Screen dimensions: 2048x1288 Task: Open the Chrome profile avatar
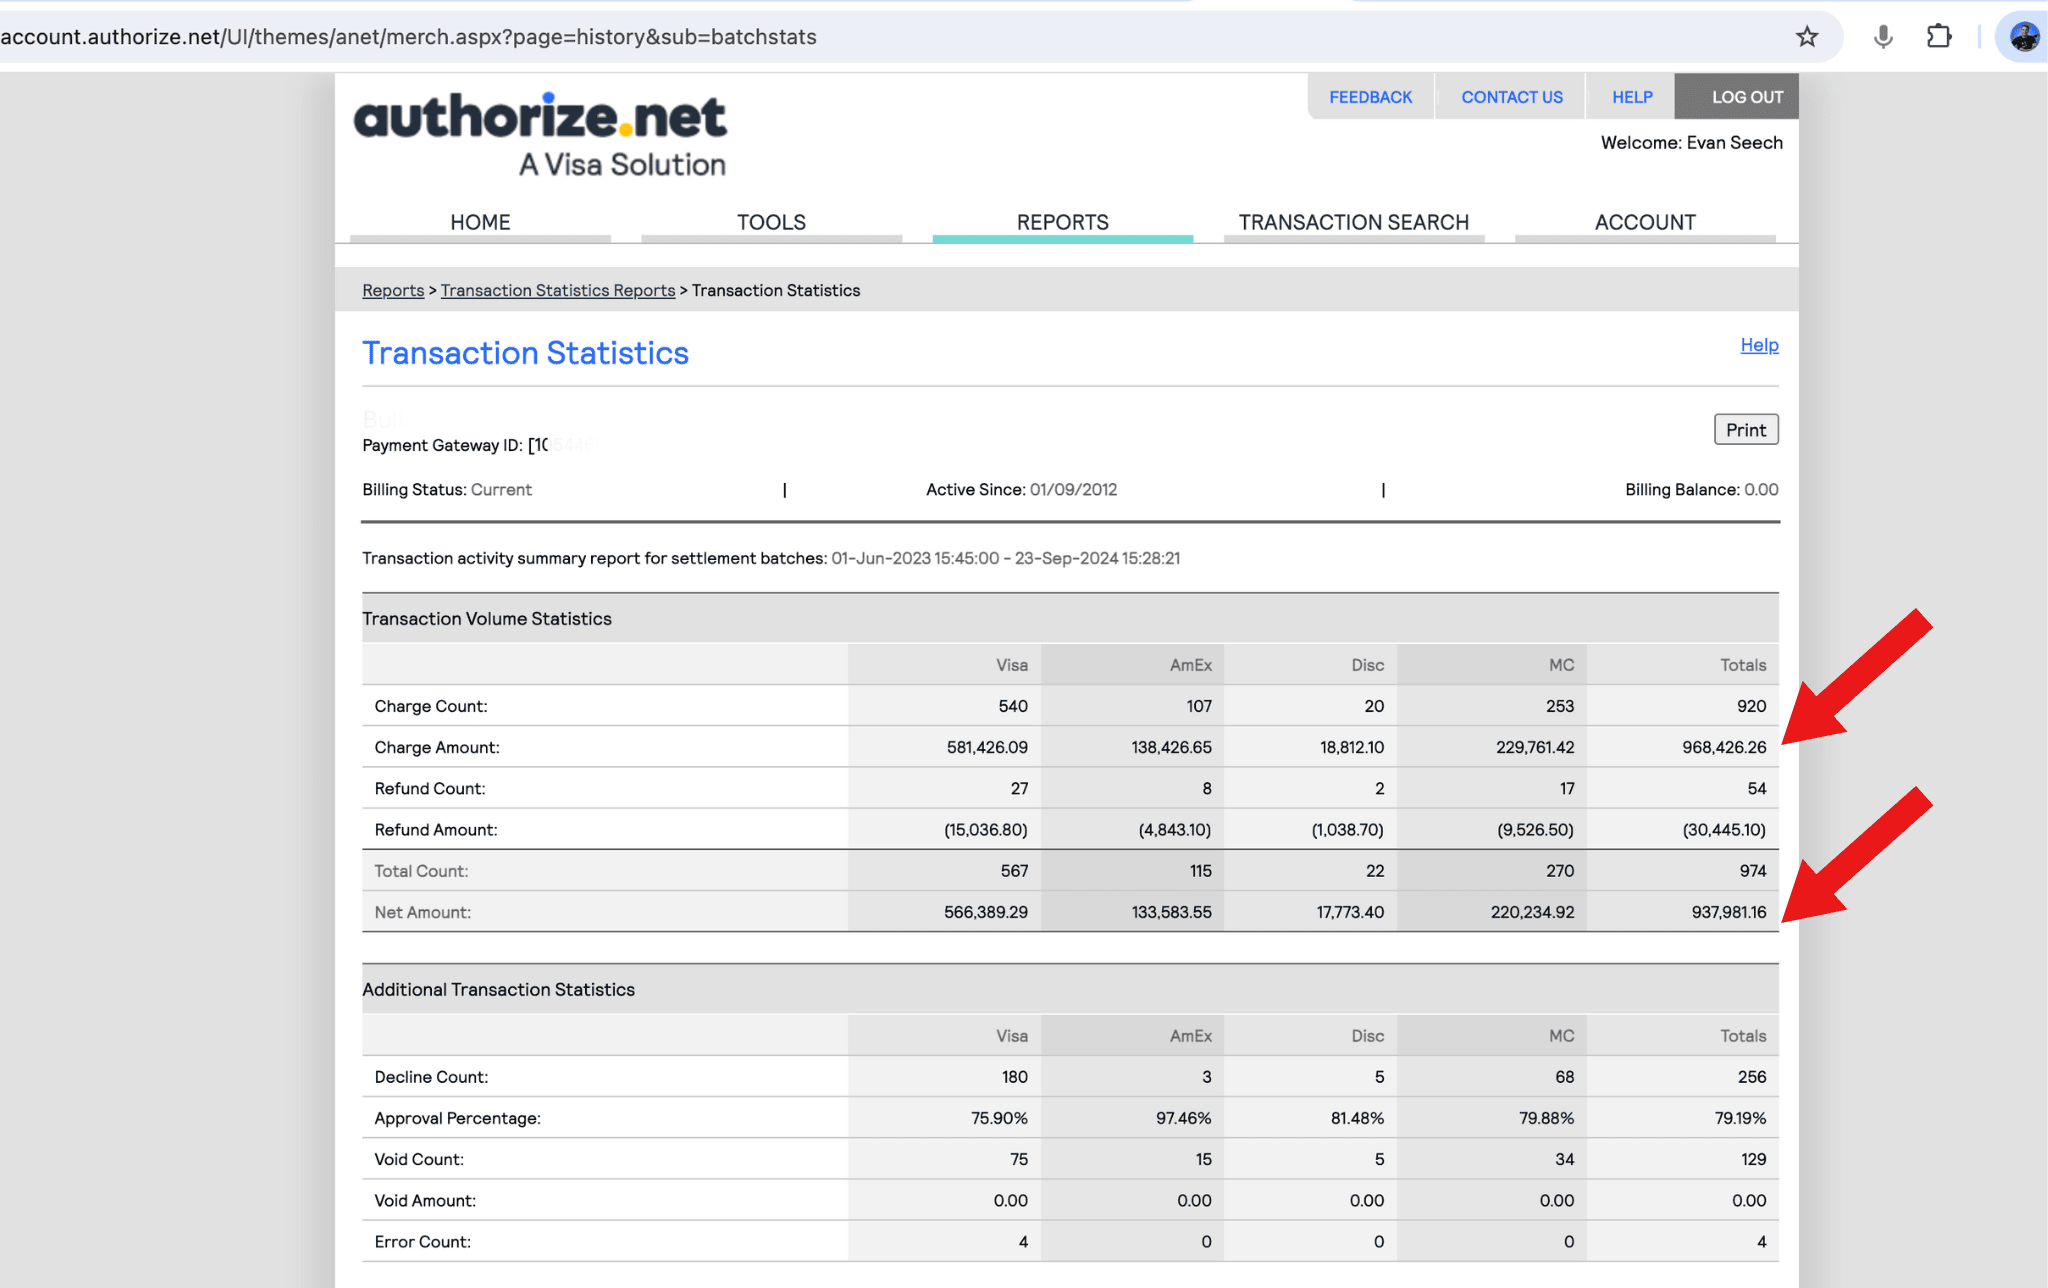coord(2023,37)
